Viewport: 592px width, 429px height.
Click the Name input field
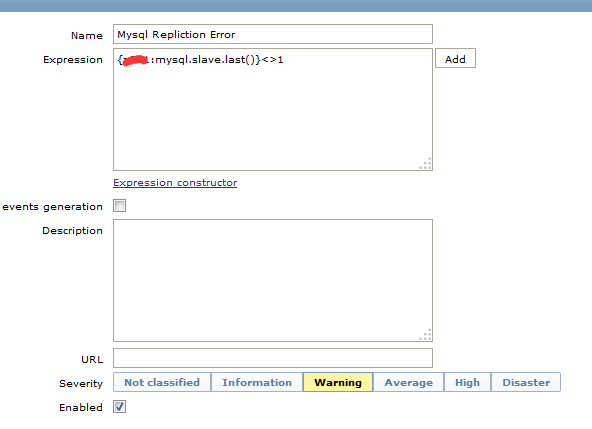273,34
